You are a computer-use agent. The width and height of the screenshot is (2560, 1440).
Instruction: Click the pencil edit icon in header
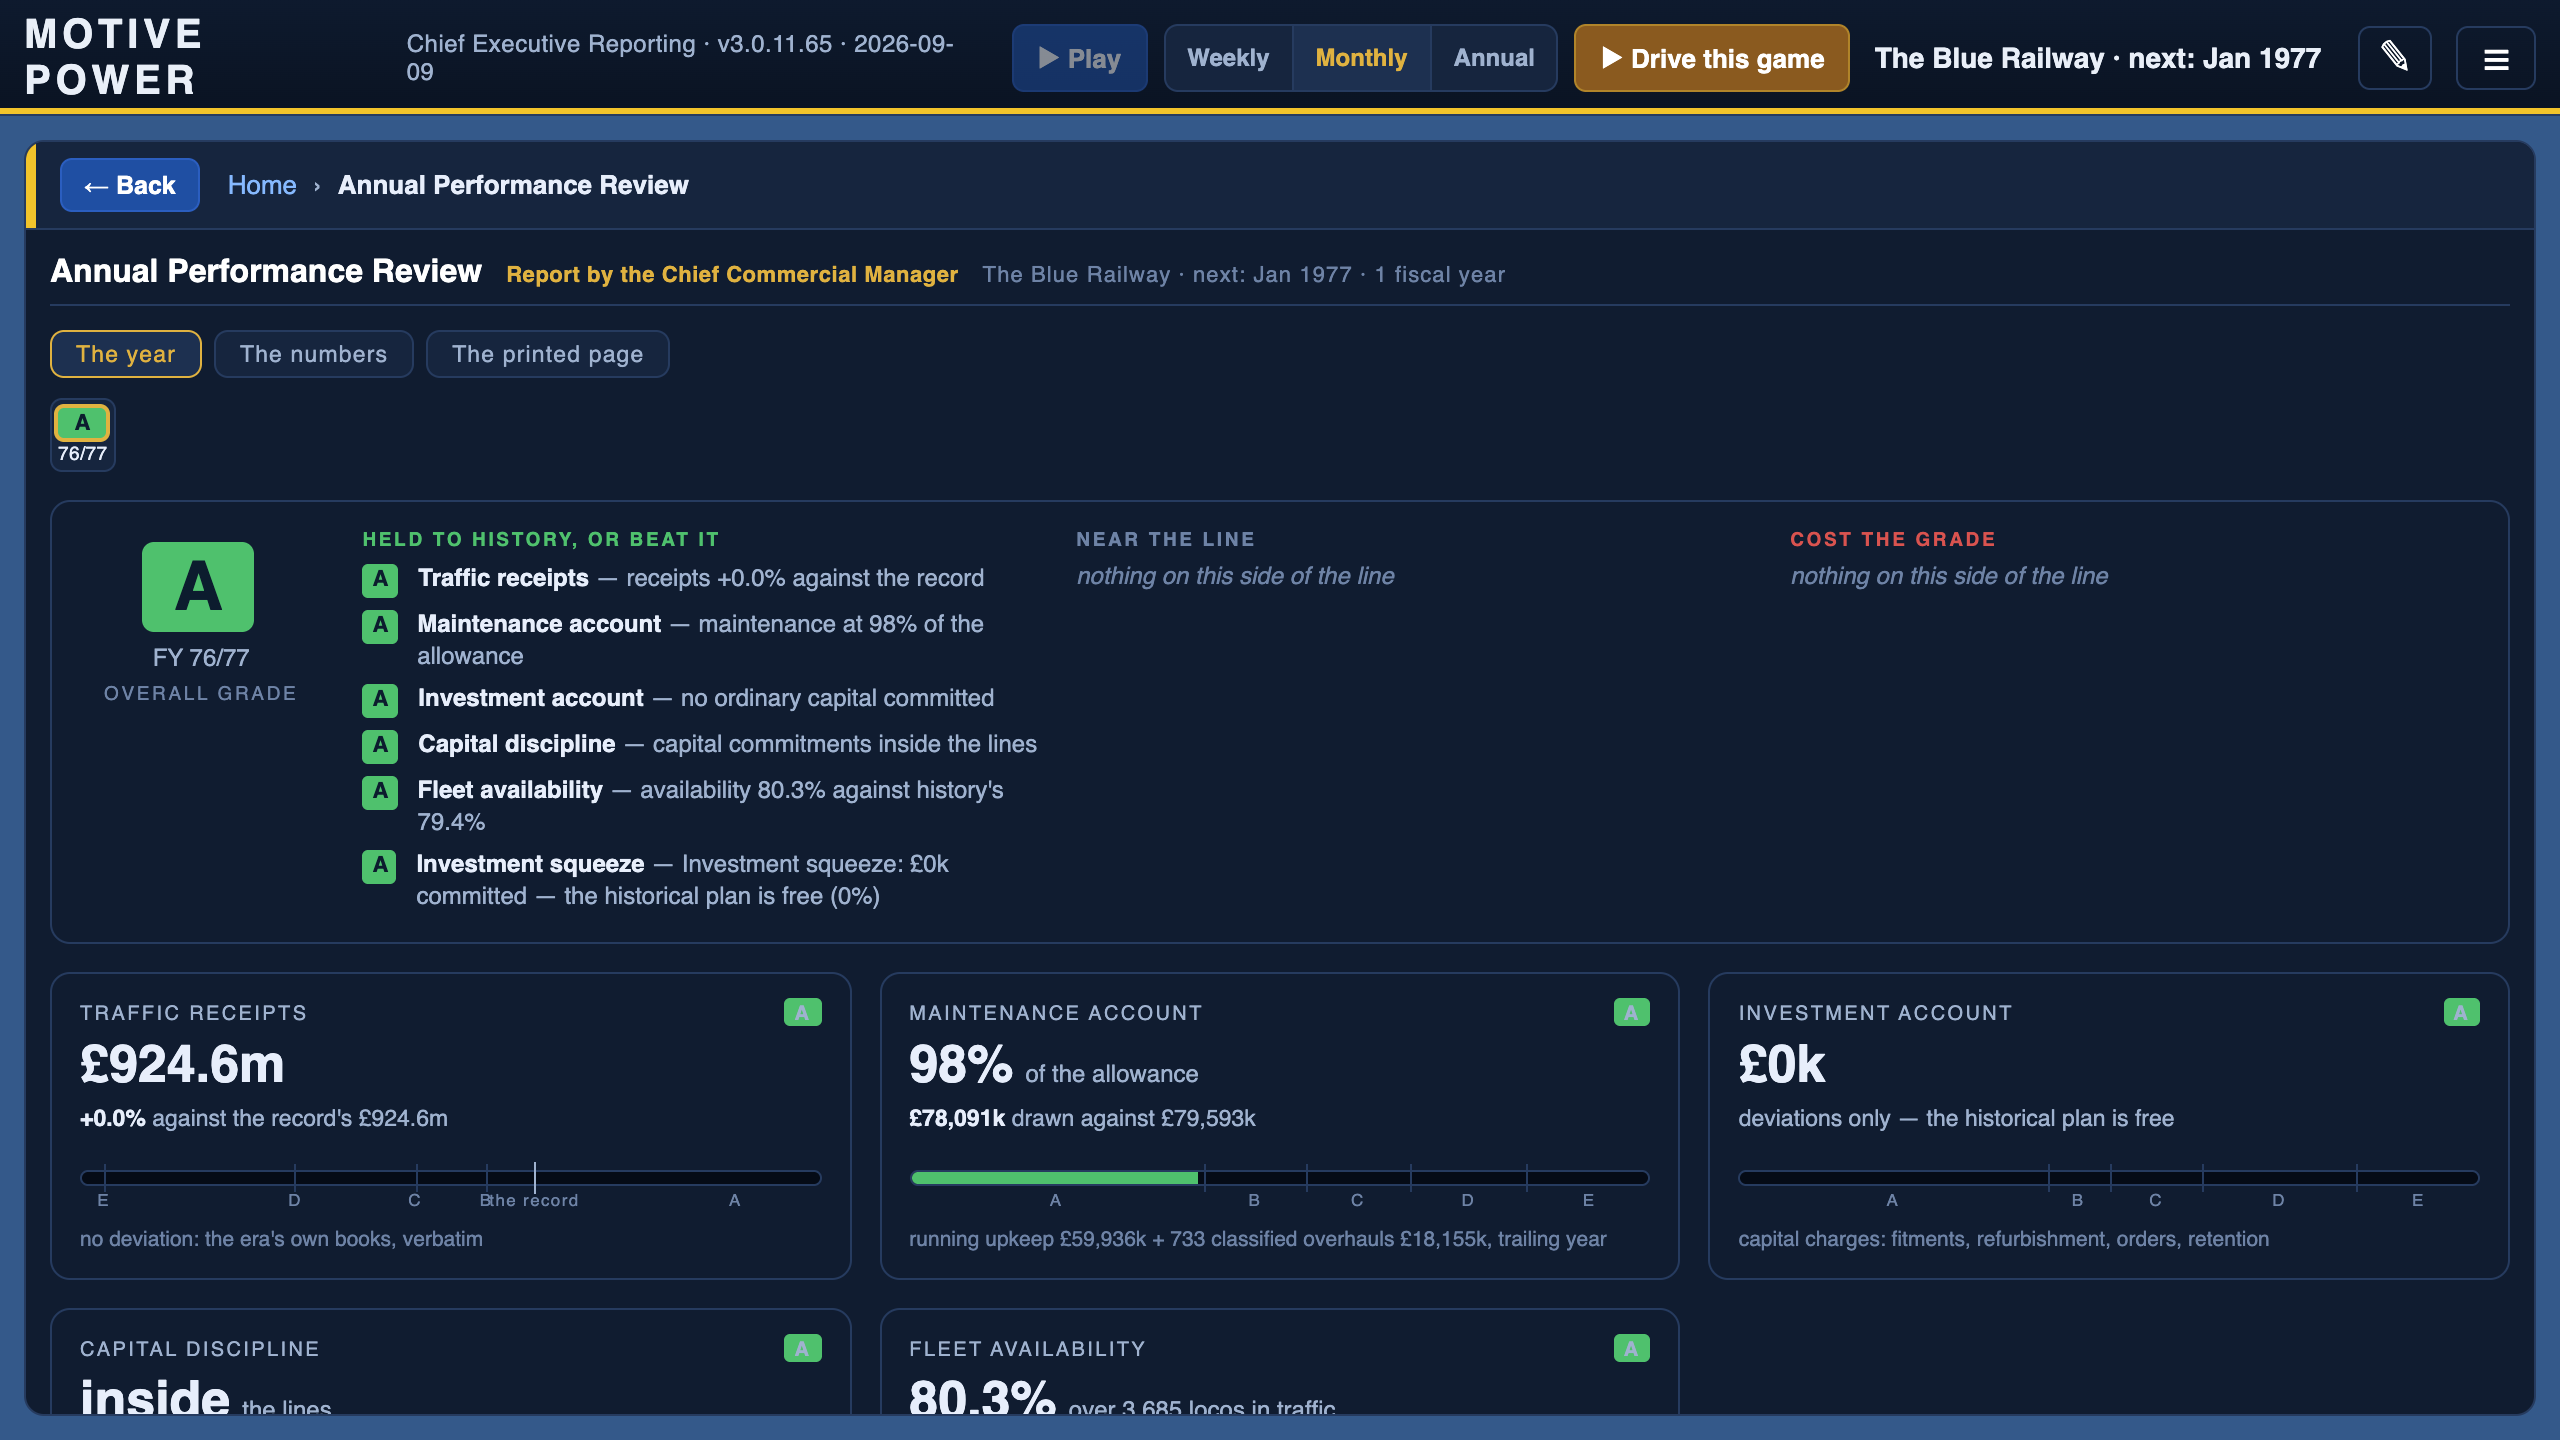[x=2394, y=58]
